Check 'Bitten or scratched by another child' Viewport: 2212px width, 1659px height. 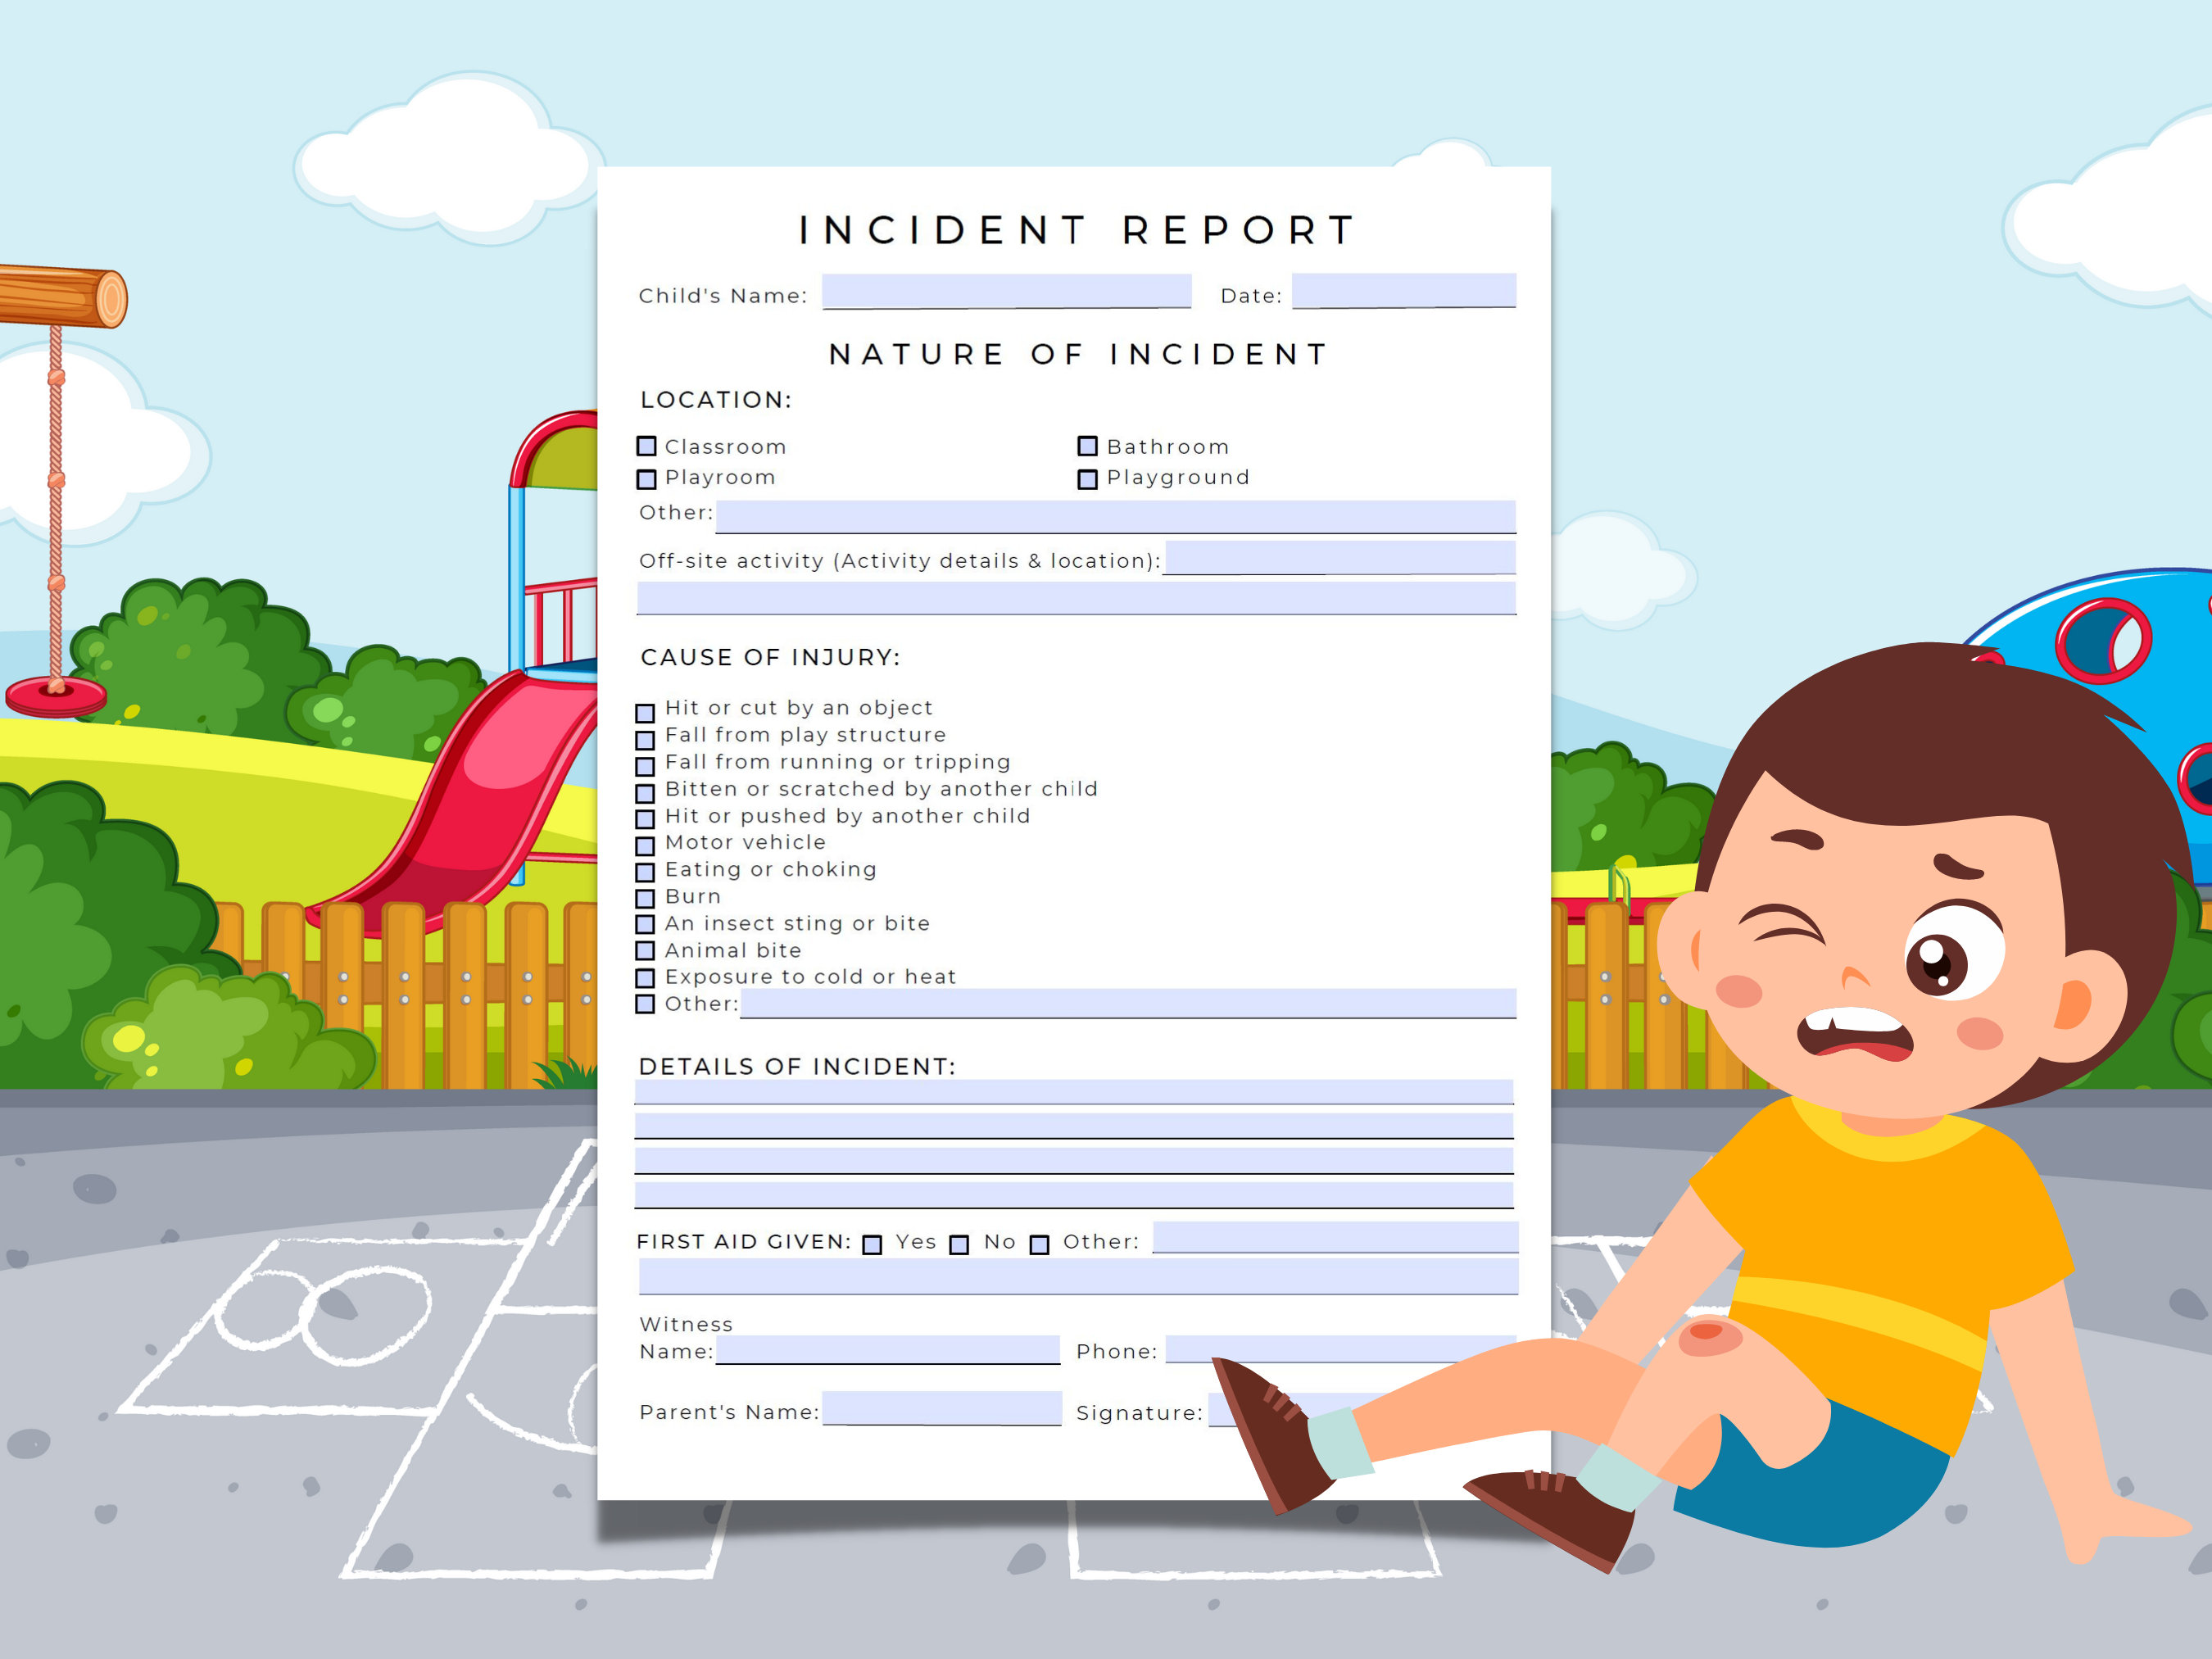click(x=645, y=794)
